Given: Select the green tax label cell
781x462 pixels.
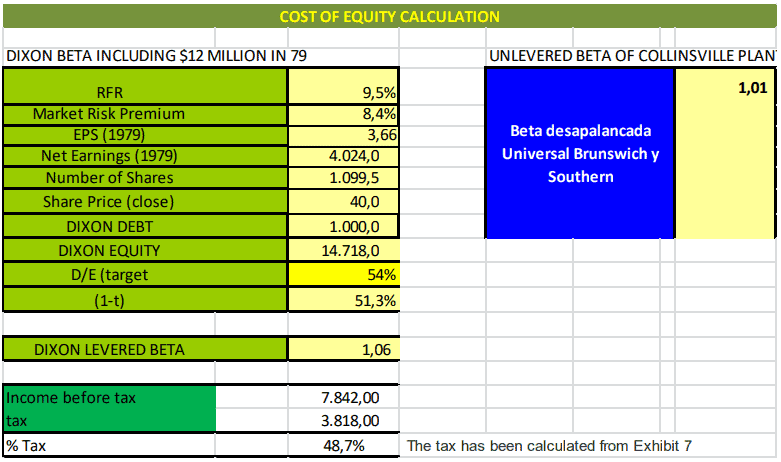Looking at the screenshot, I should (x=110, y=421).
